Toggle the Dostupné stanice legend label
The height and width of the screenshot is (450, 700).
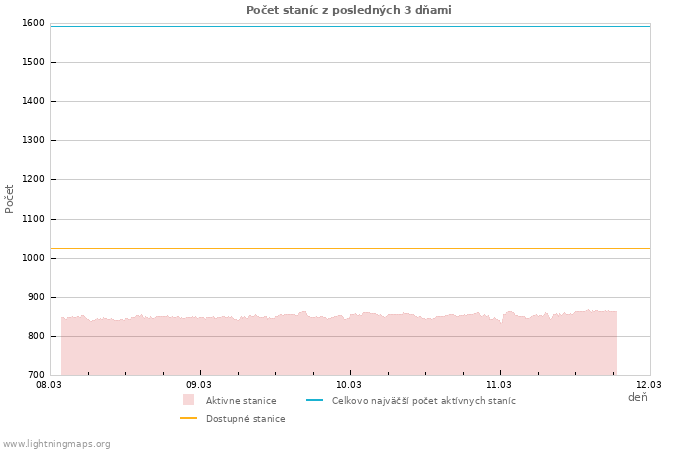(245, 419)
